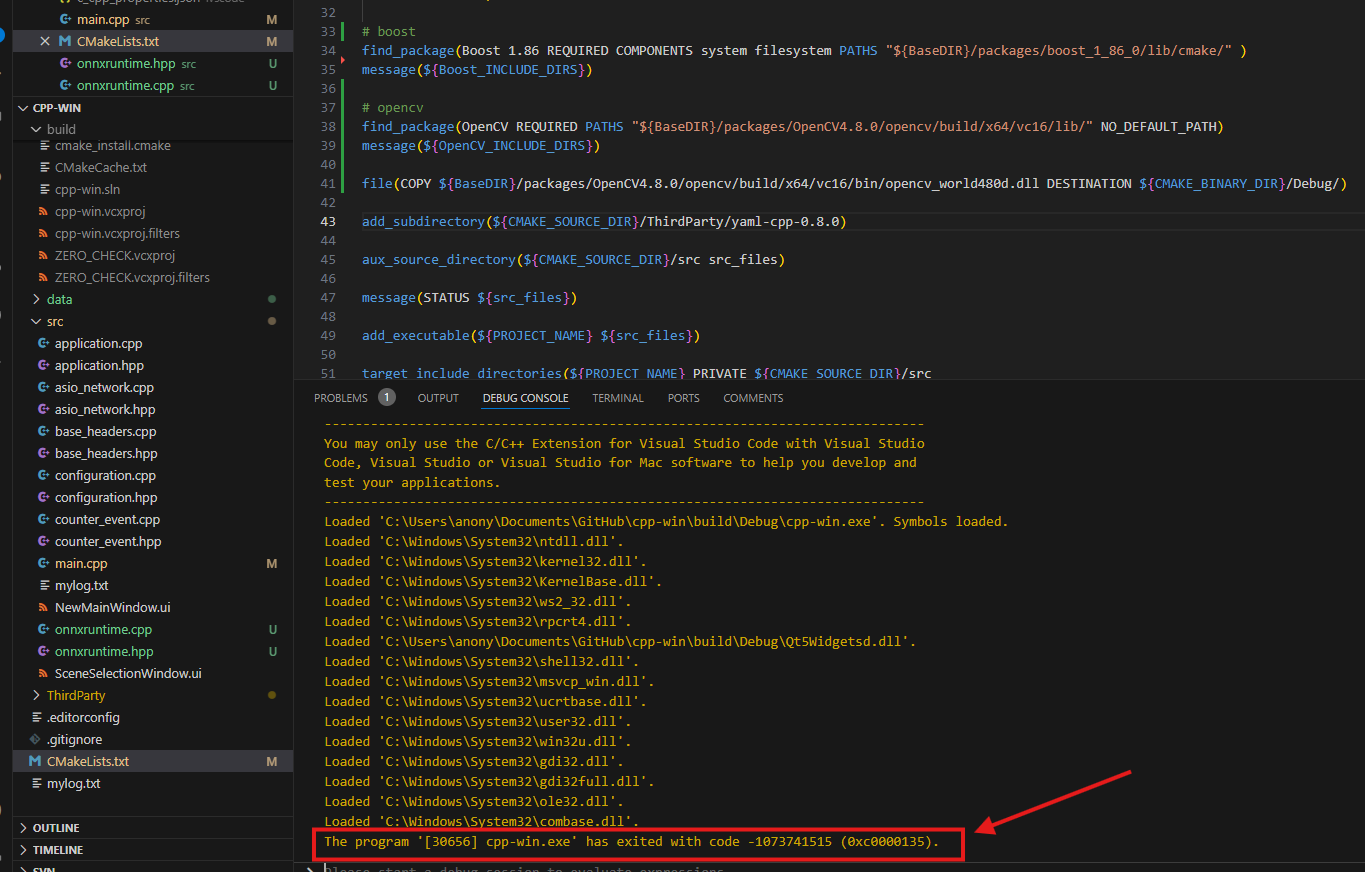Collapse the CPP-WIN explorer section

[23, 108]
